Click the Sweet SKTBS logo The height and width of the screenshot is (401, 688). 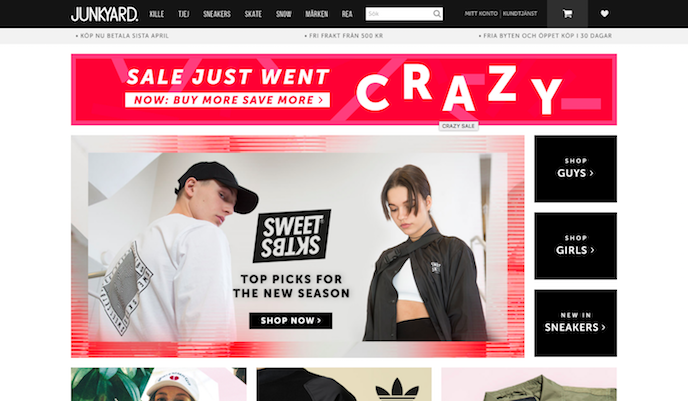292,236
